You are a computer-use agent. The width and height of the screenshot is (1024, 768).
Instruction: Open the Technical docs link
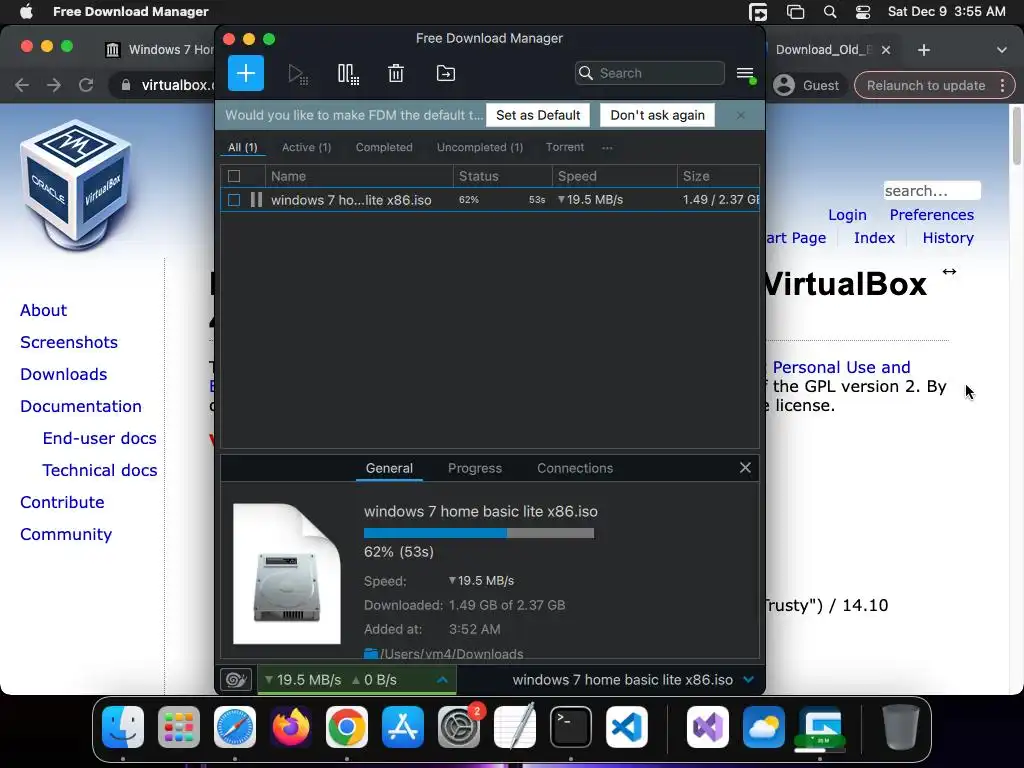pos(100,470)
